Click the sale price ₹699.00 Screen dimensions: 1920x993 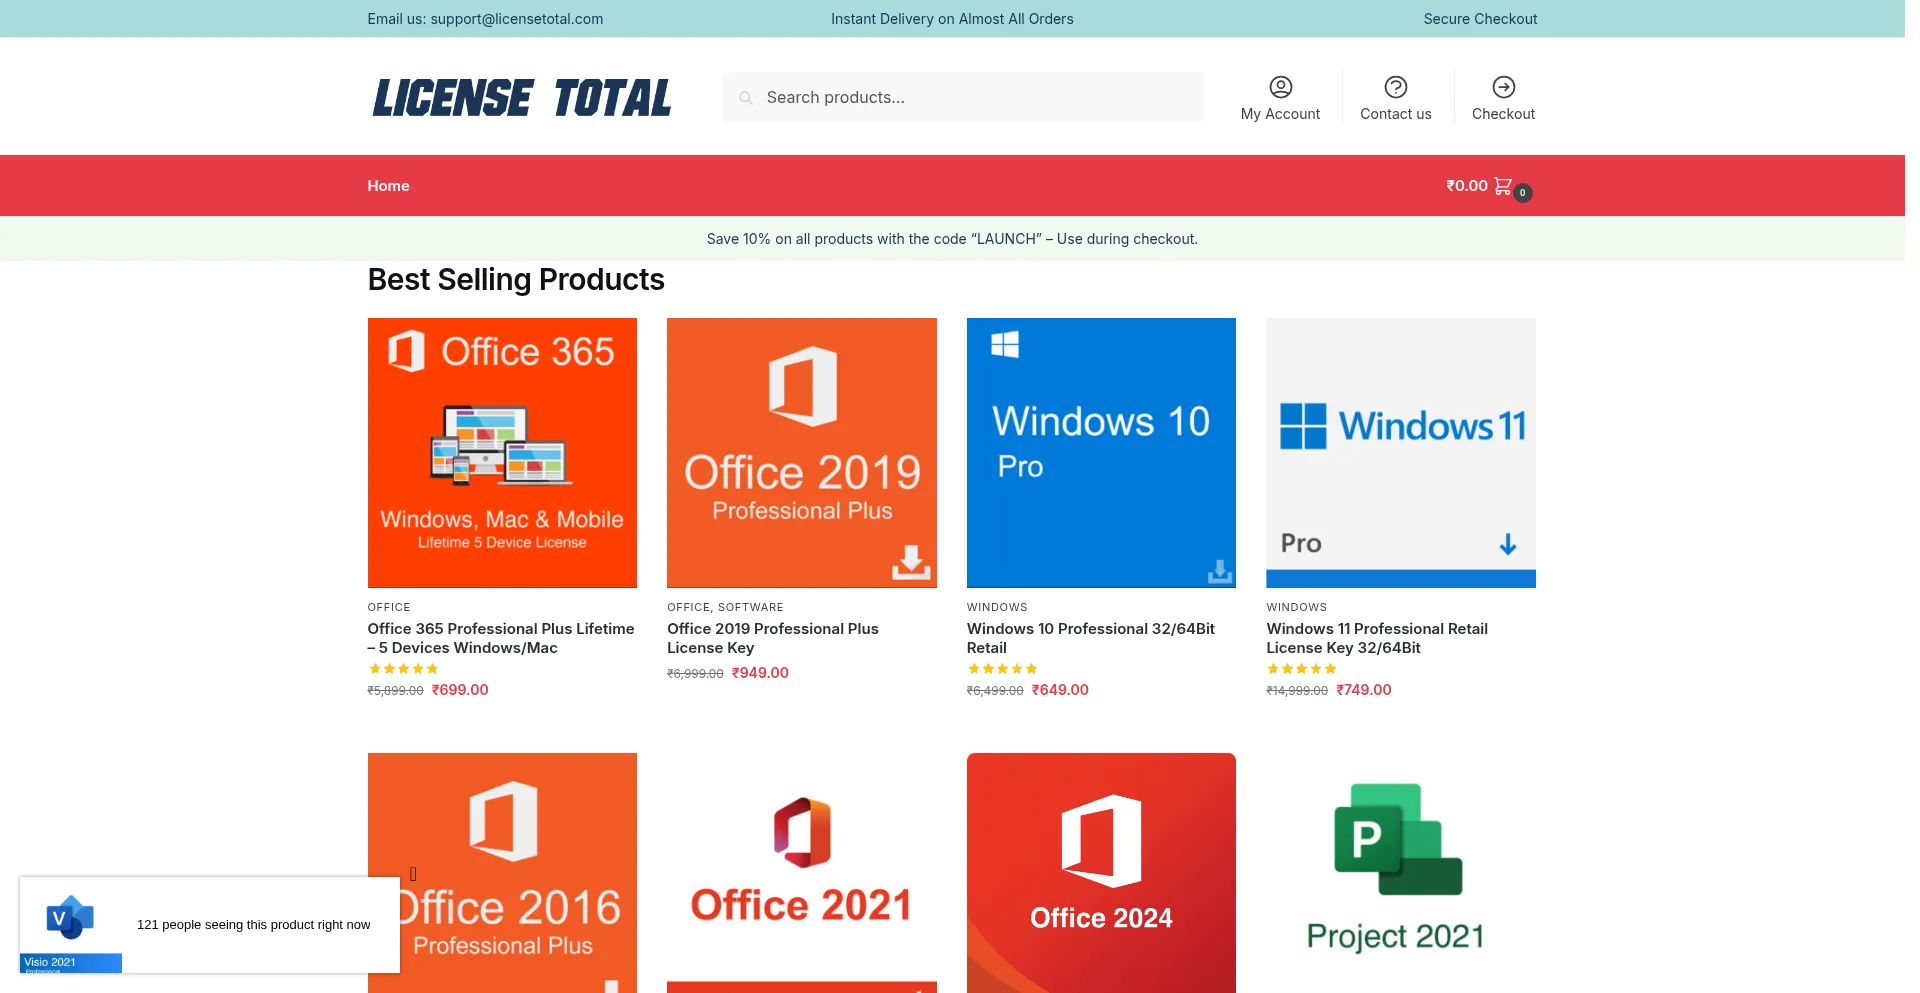[x=460, y=690]
